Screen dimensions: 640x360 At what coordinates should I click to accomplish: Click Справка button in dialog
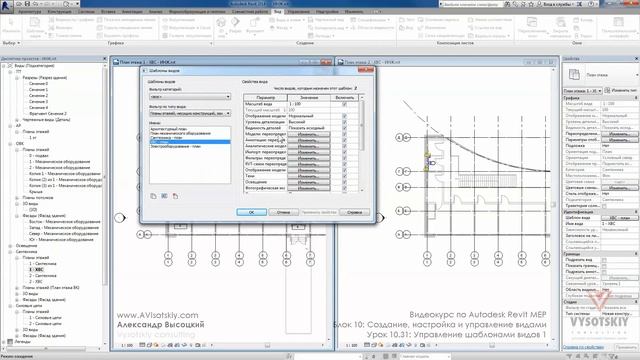click(x=354, y=212)
